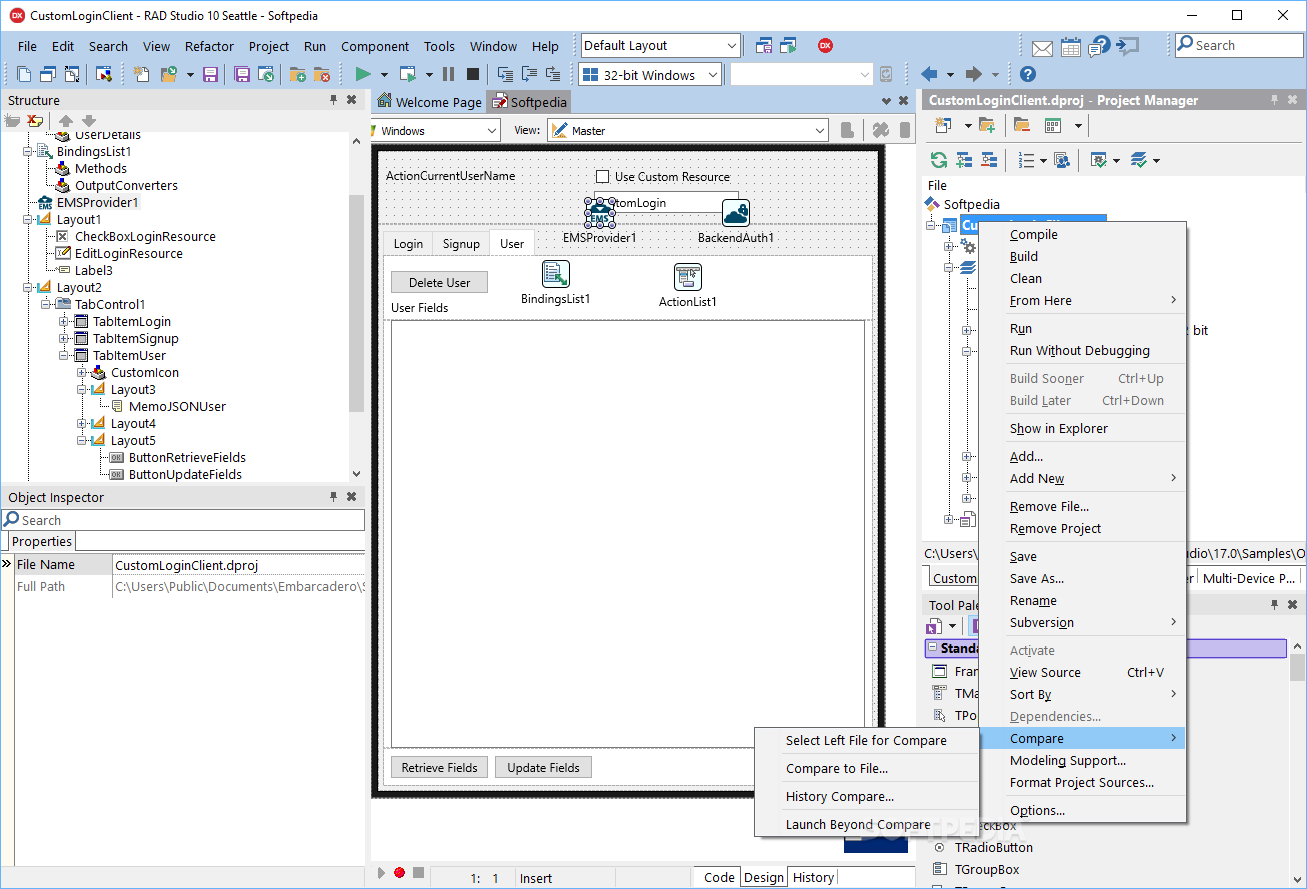Click the Remove file from project icon
Screen dimensions: 1307x889
point(321,74)
